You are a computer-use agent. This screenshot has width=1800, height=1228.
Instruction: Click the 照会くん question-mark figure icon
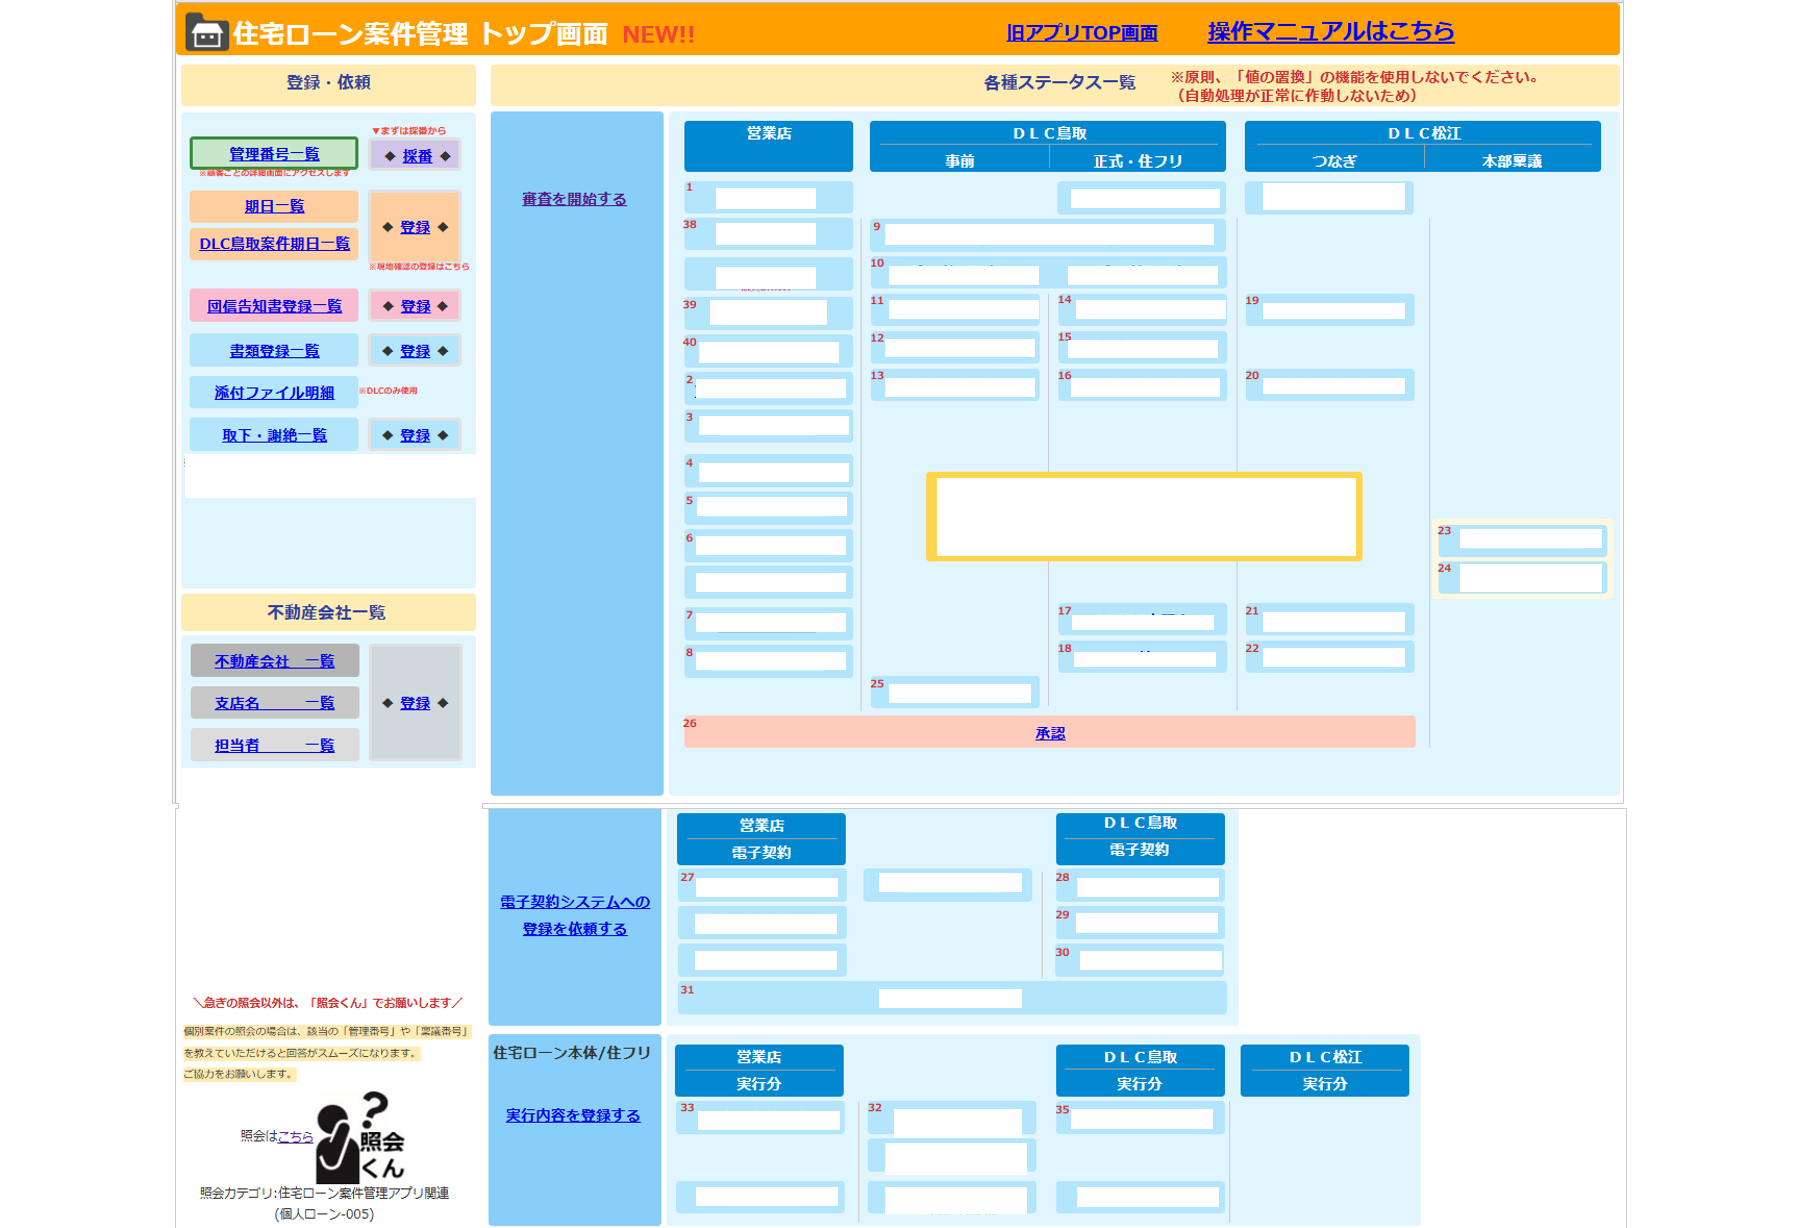361,1138
